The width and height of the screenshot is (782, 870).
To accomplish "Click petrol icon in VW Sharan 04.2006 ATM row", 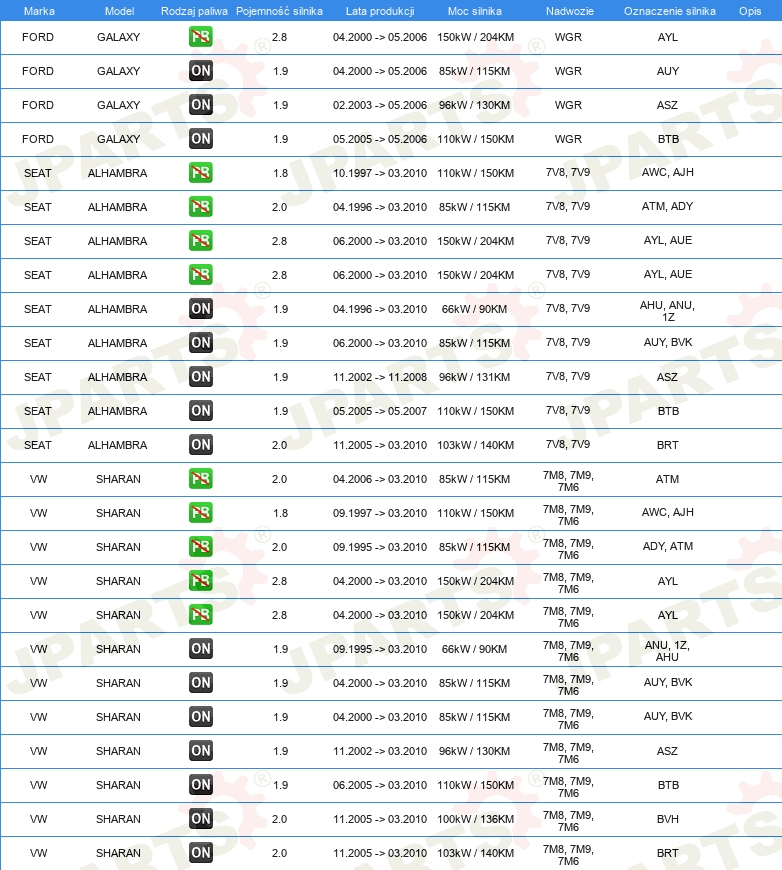I will point(200,479).
